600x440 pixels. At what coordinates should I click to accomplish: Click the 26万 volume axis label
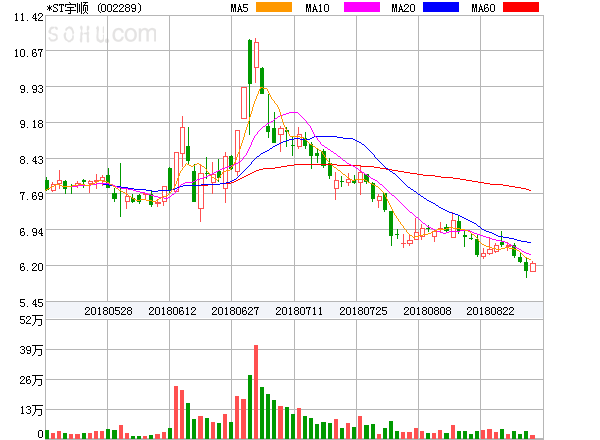pyautogui.click(x=31, y=380)
